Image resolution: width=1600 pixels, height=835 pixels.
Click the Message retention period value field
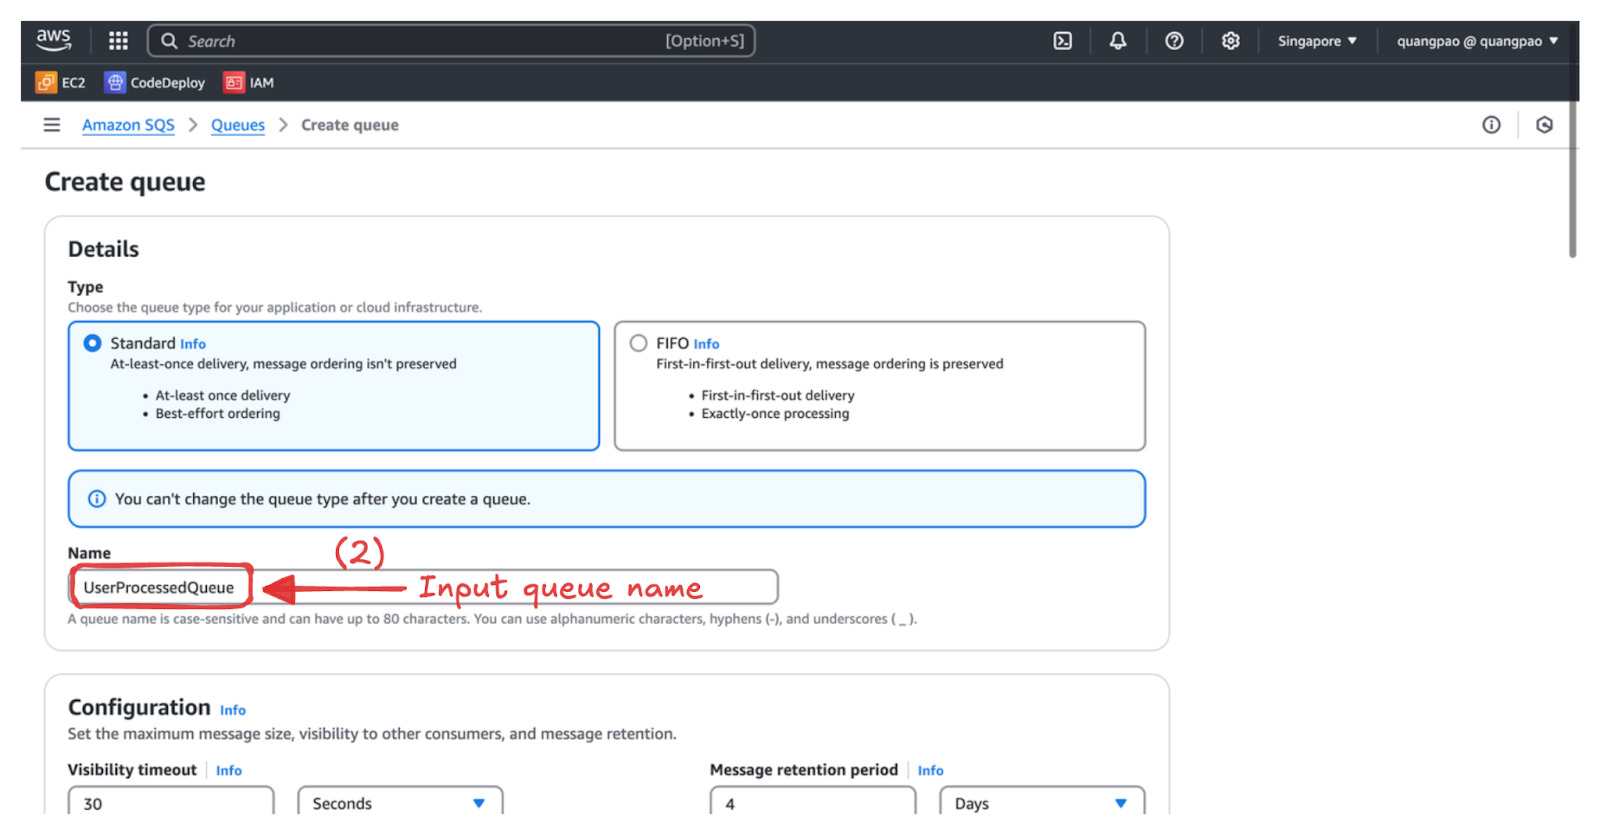click(813, 802)
